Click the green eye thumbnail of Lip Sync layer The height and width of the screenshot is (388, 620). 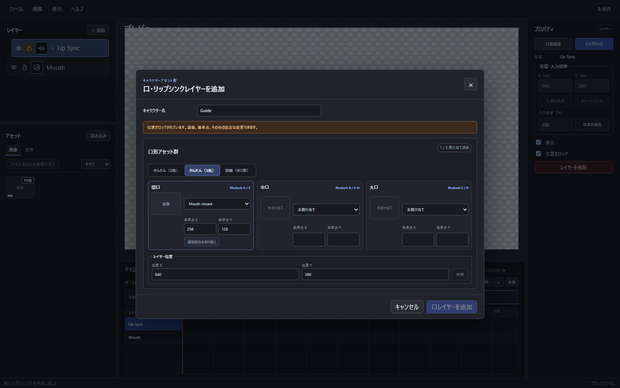click(42, 48)
